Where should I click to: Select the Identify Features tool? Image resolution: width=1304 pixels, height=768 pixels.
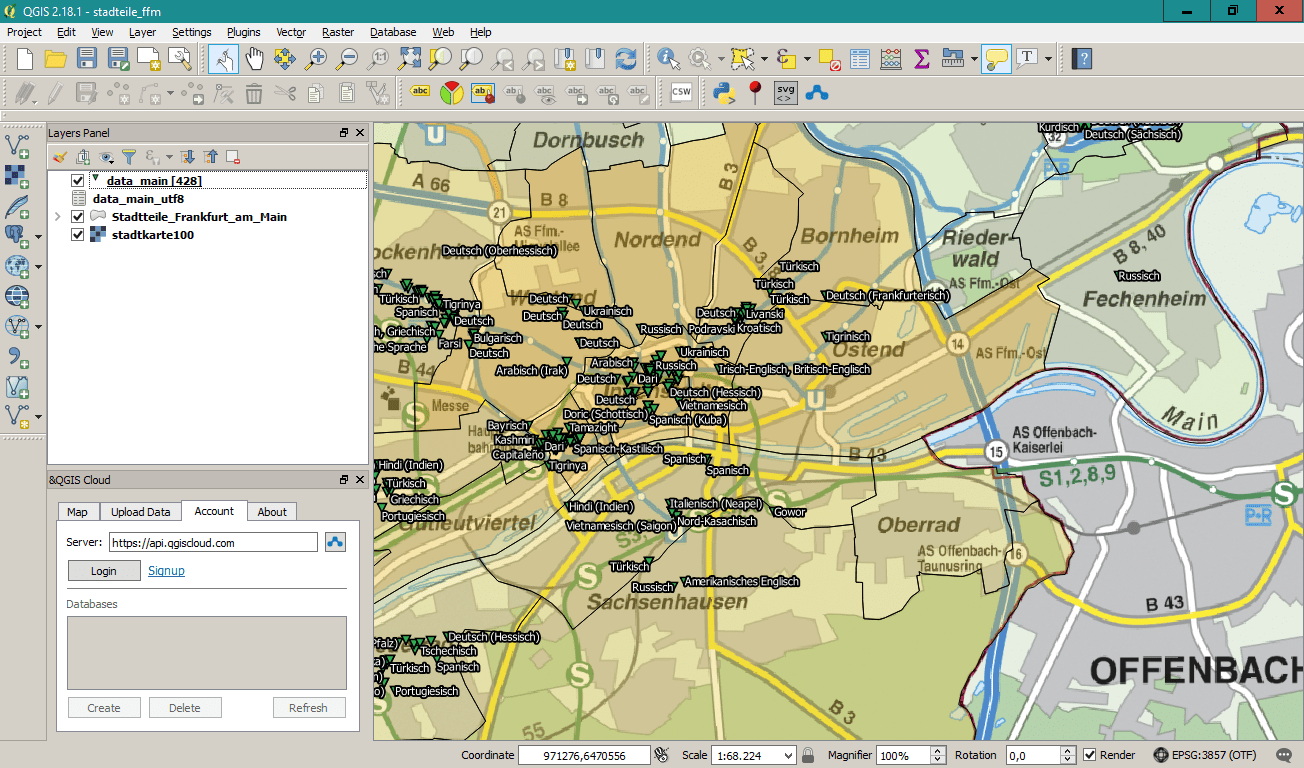click(668, 58)
